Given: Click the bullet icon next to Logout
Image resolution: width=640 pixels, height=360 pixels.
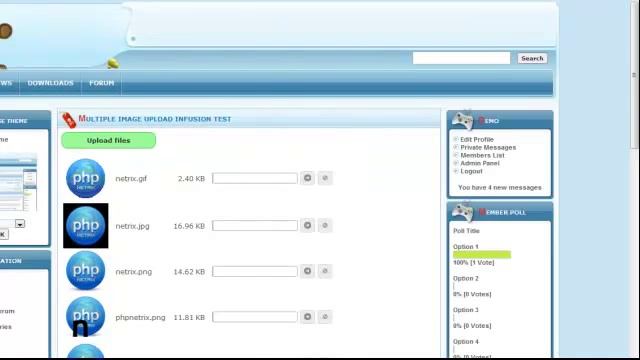Looking at the screenshot, I should coord(456,171).
